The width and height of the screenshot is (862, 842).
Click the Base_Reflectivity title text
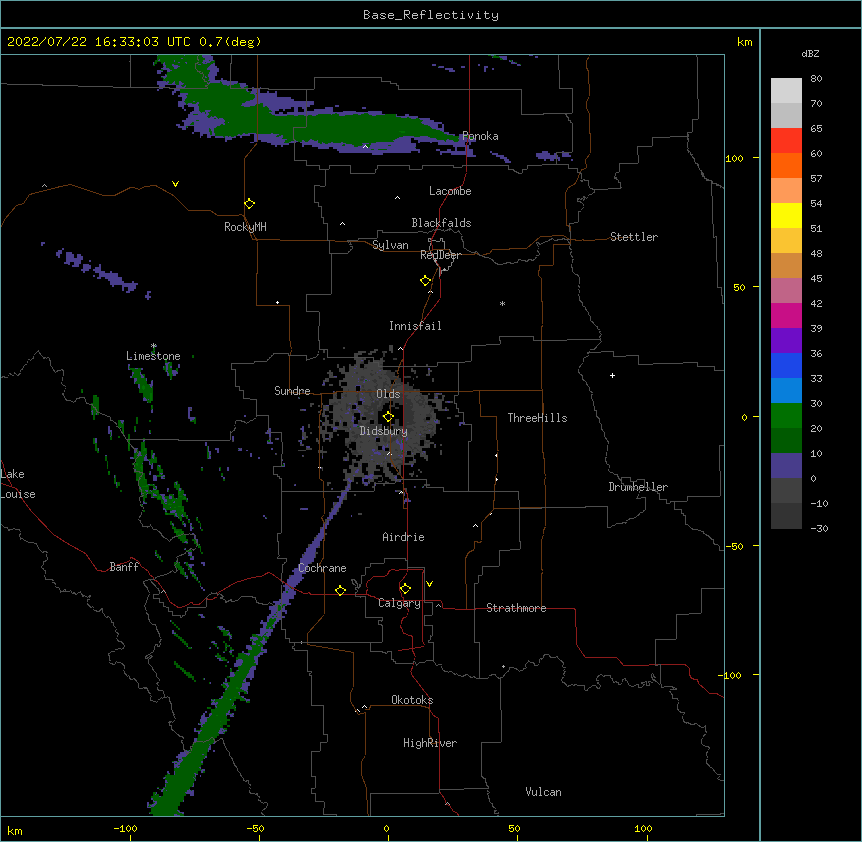[431, 15]
